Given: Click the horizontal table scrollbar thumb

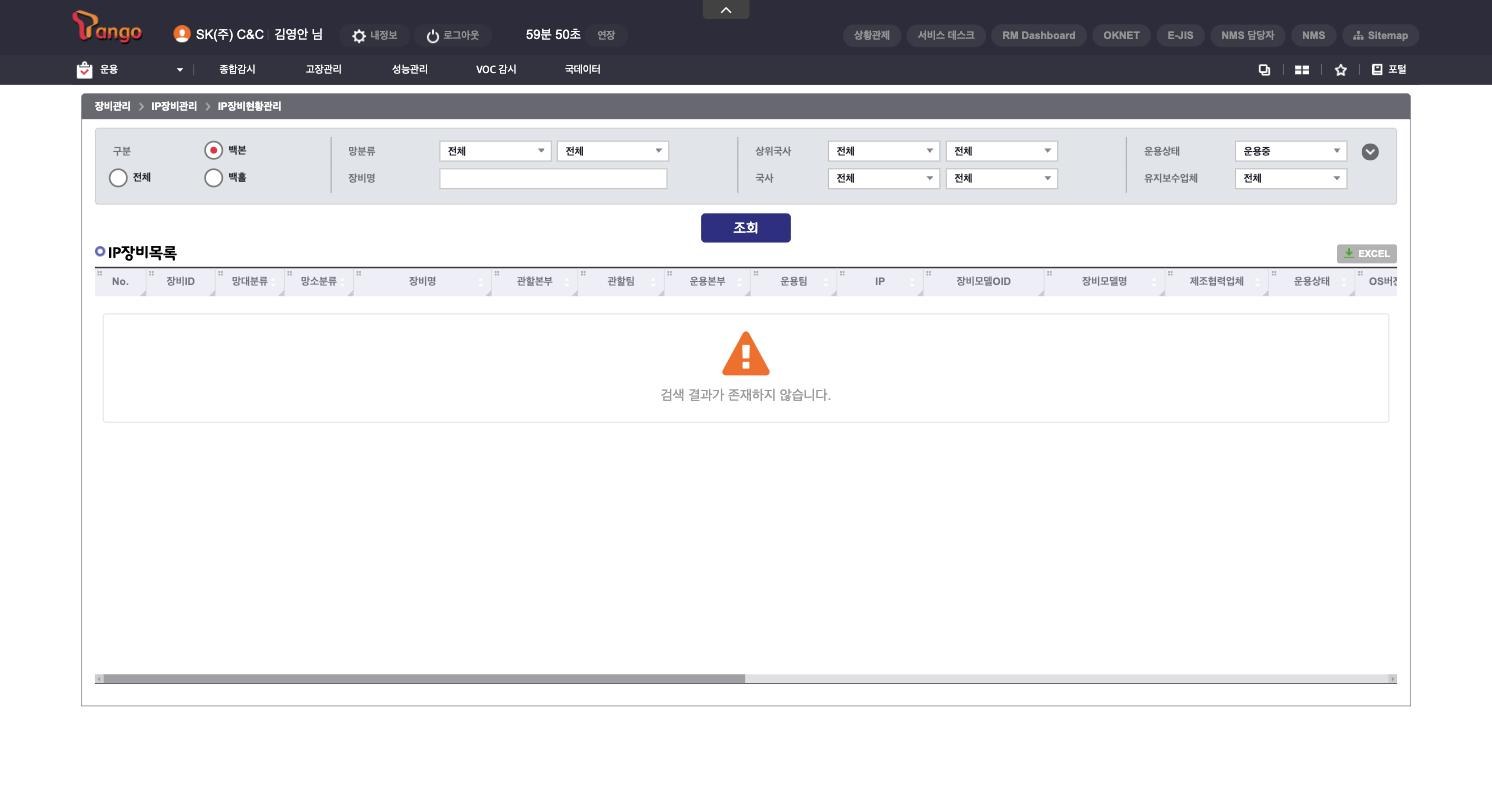Looking at the screenshot, I should pos(424,679).
